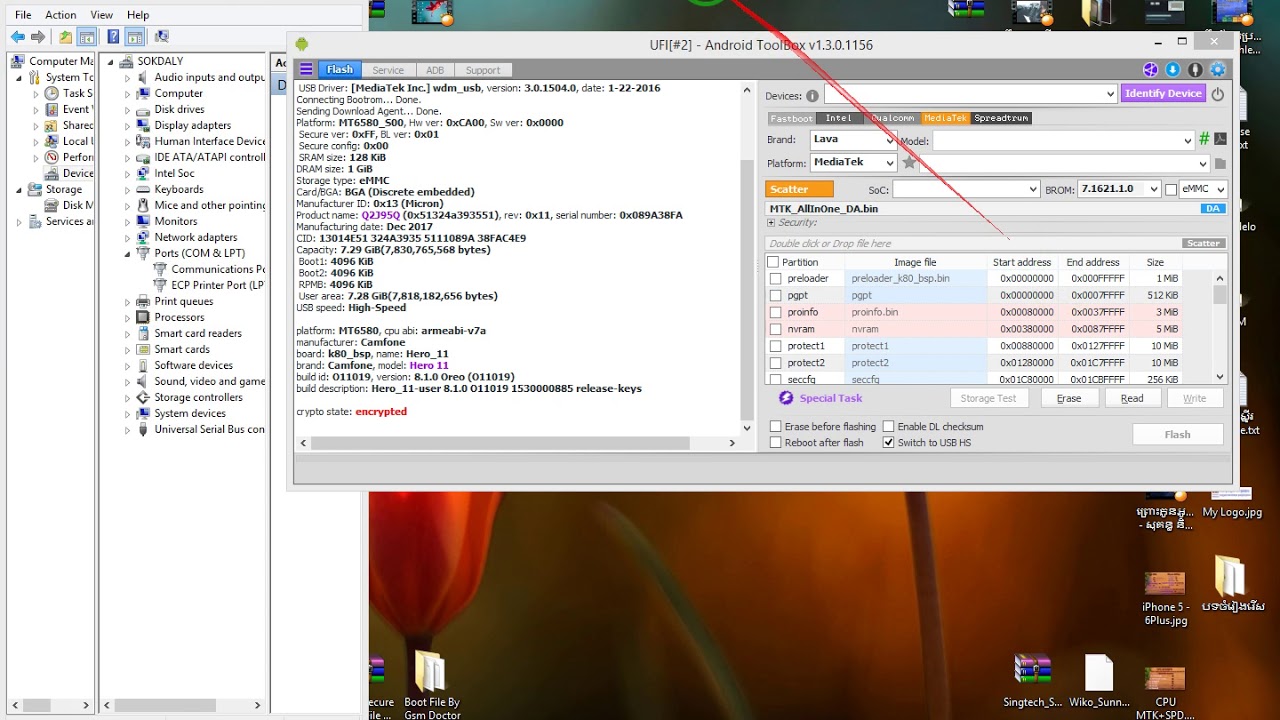The width and height of the screenshot is (1280, 720).
Task: Click the Identify Device button
Action: (1162, 93)
